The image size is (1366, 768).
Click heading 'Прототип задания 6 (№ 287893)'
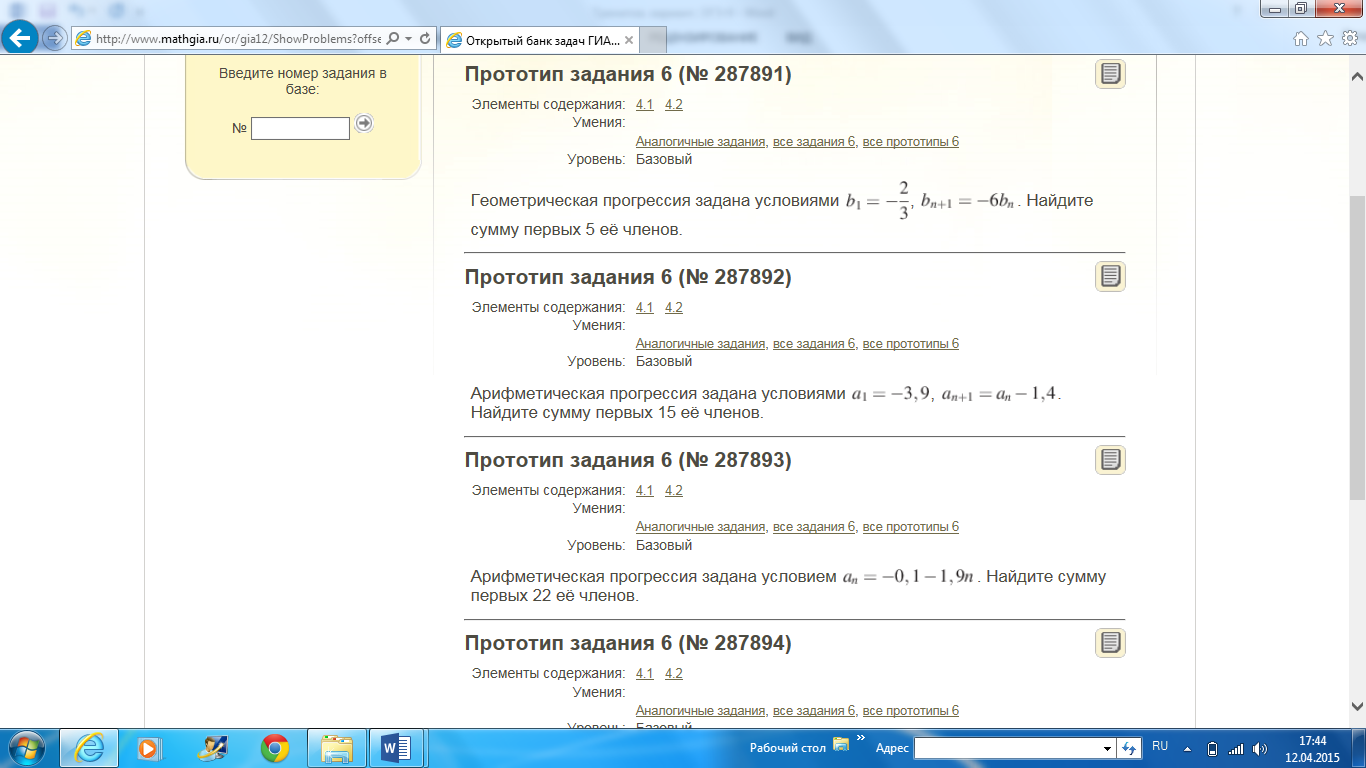628,460
